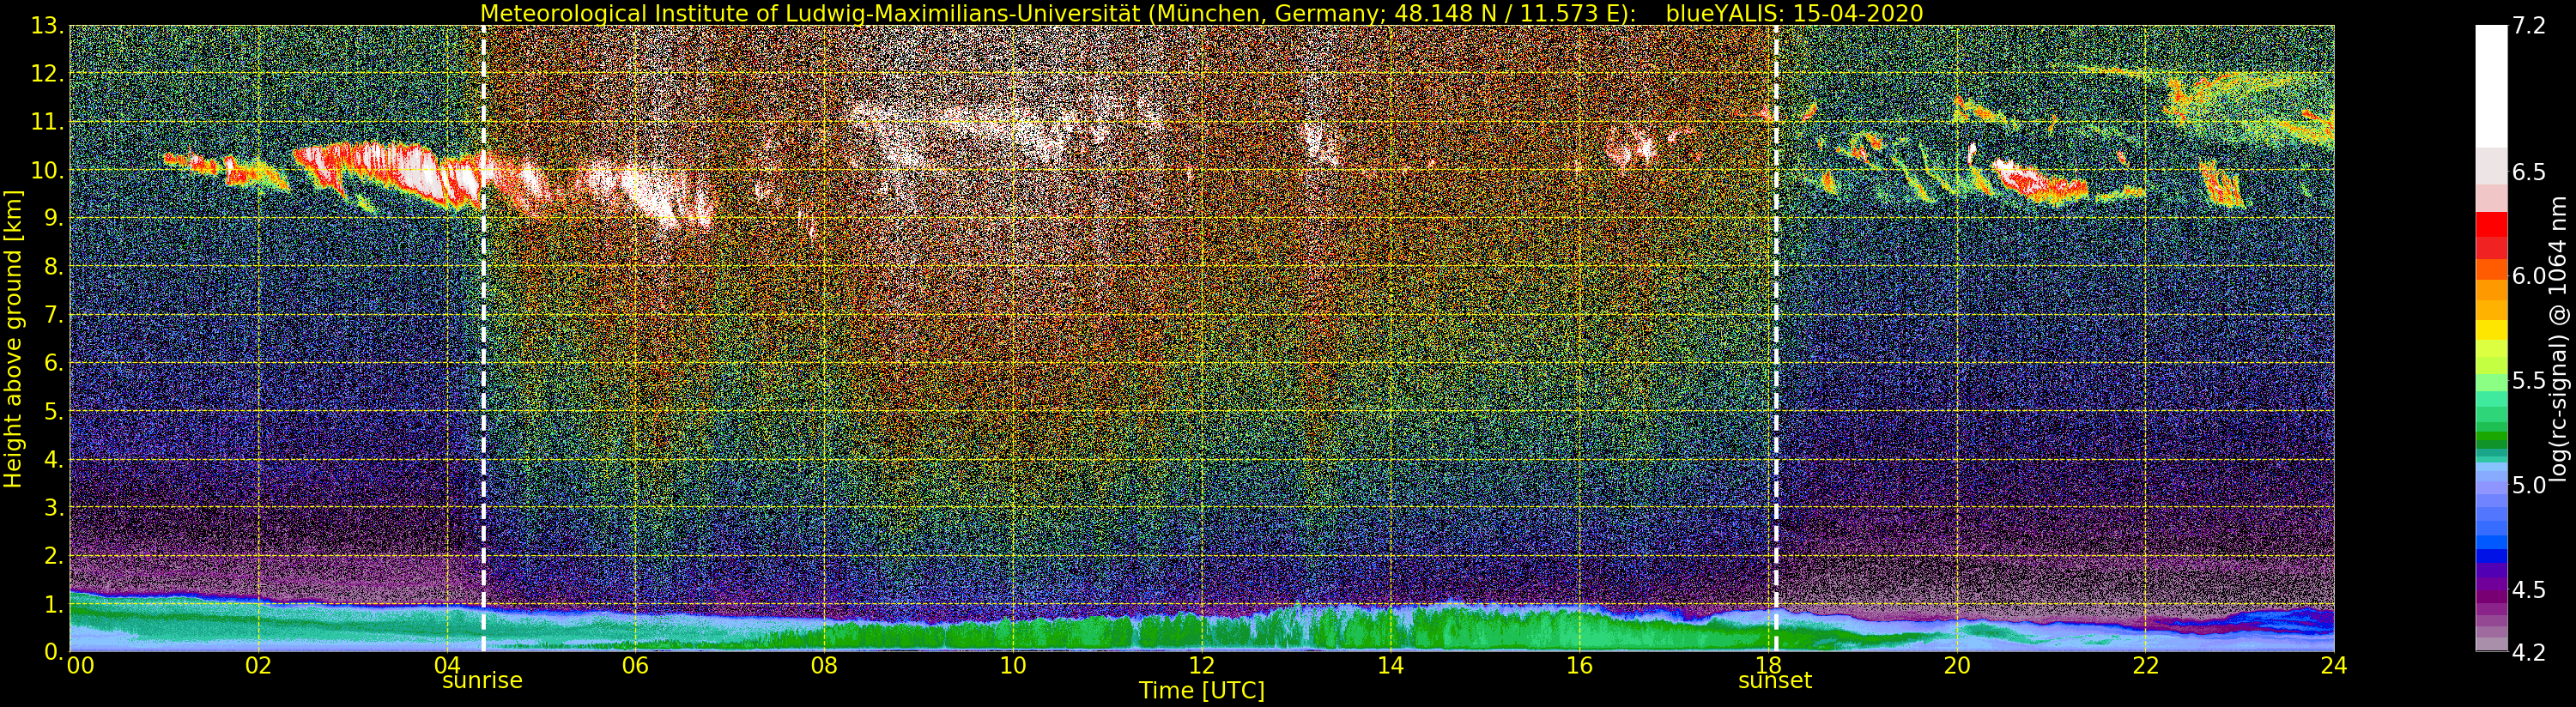Click the 4.5 colorbar value
This screenshot has width=2576, height=707.
[2529, 589]
